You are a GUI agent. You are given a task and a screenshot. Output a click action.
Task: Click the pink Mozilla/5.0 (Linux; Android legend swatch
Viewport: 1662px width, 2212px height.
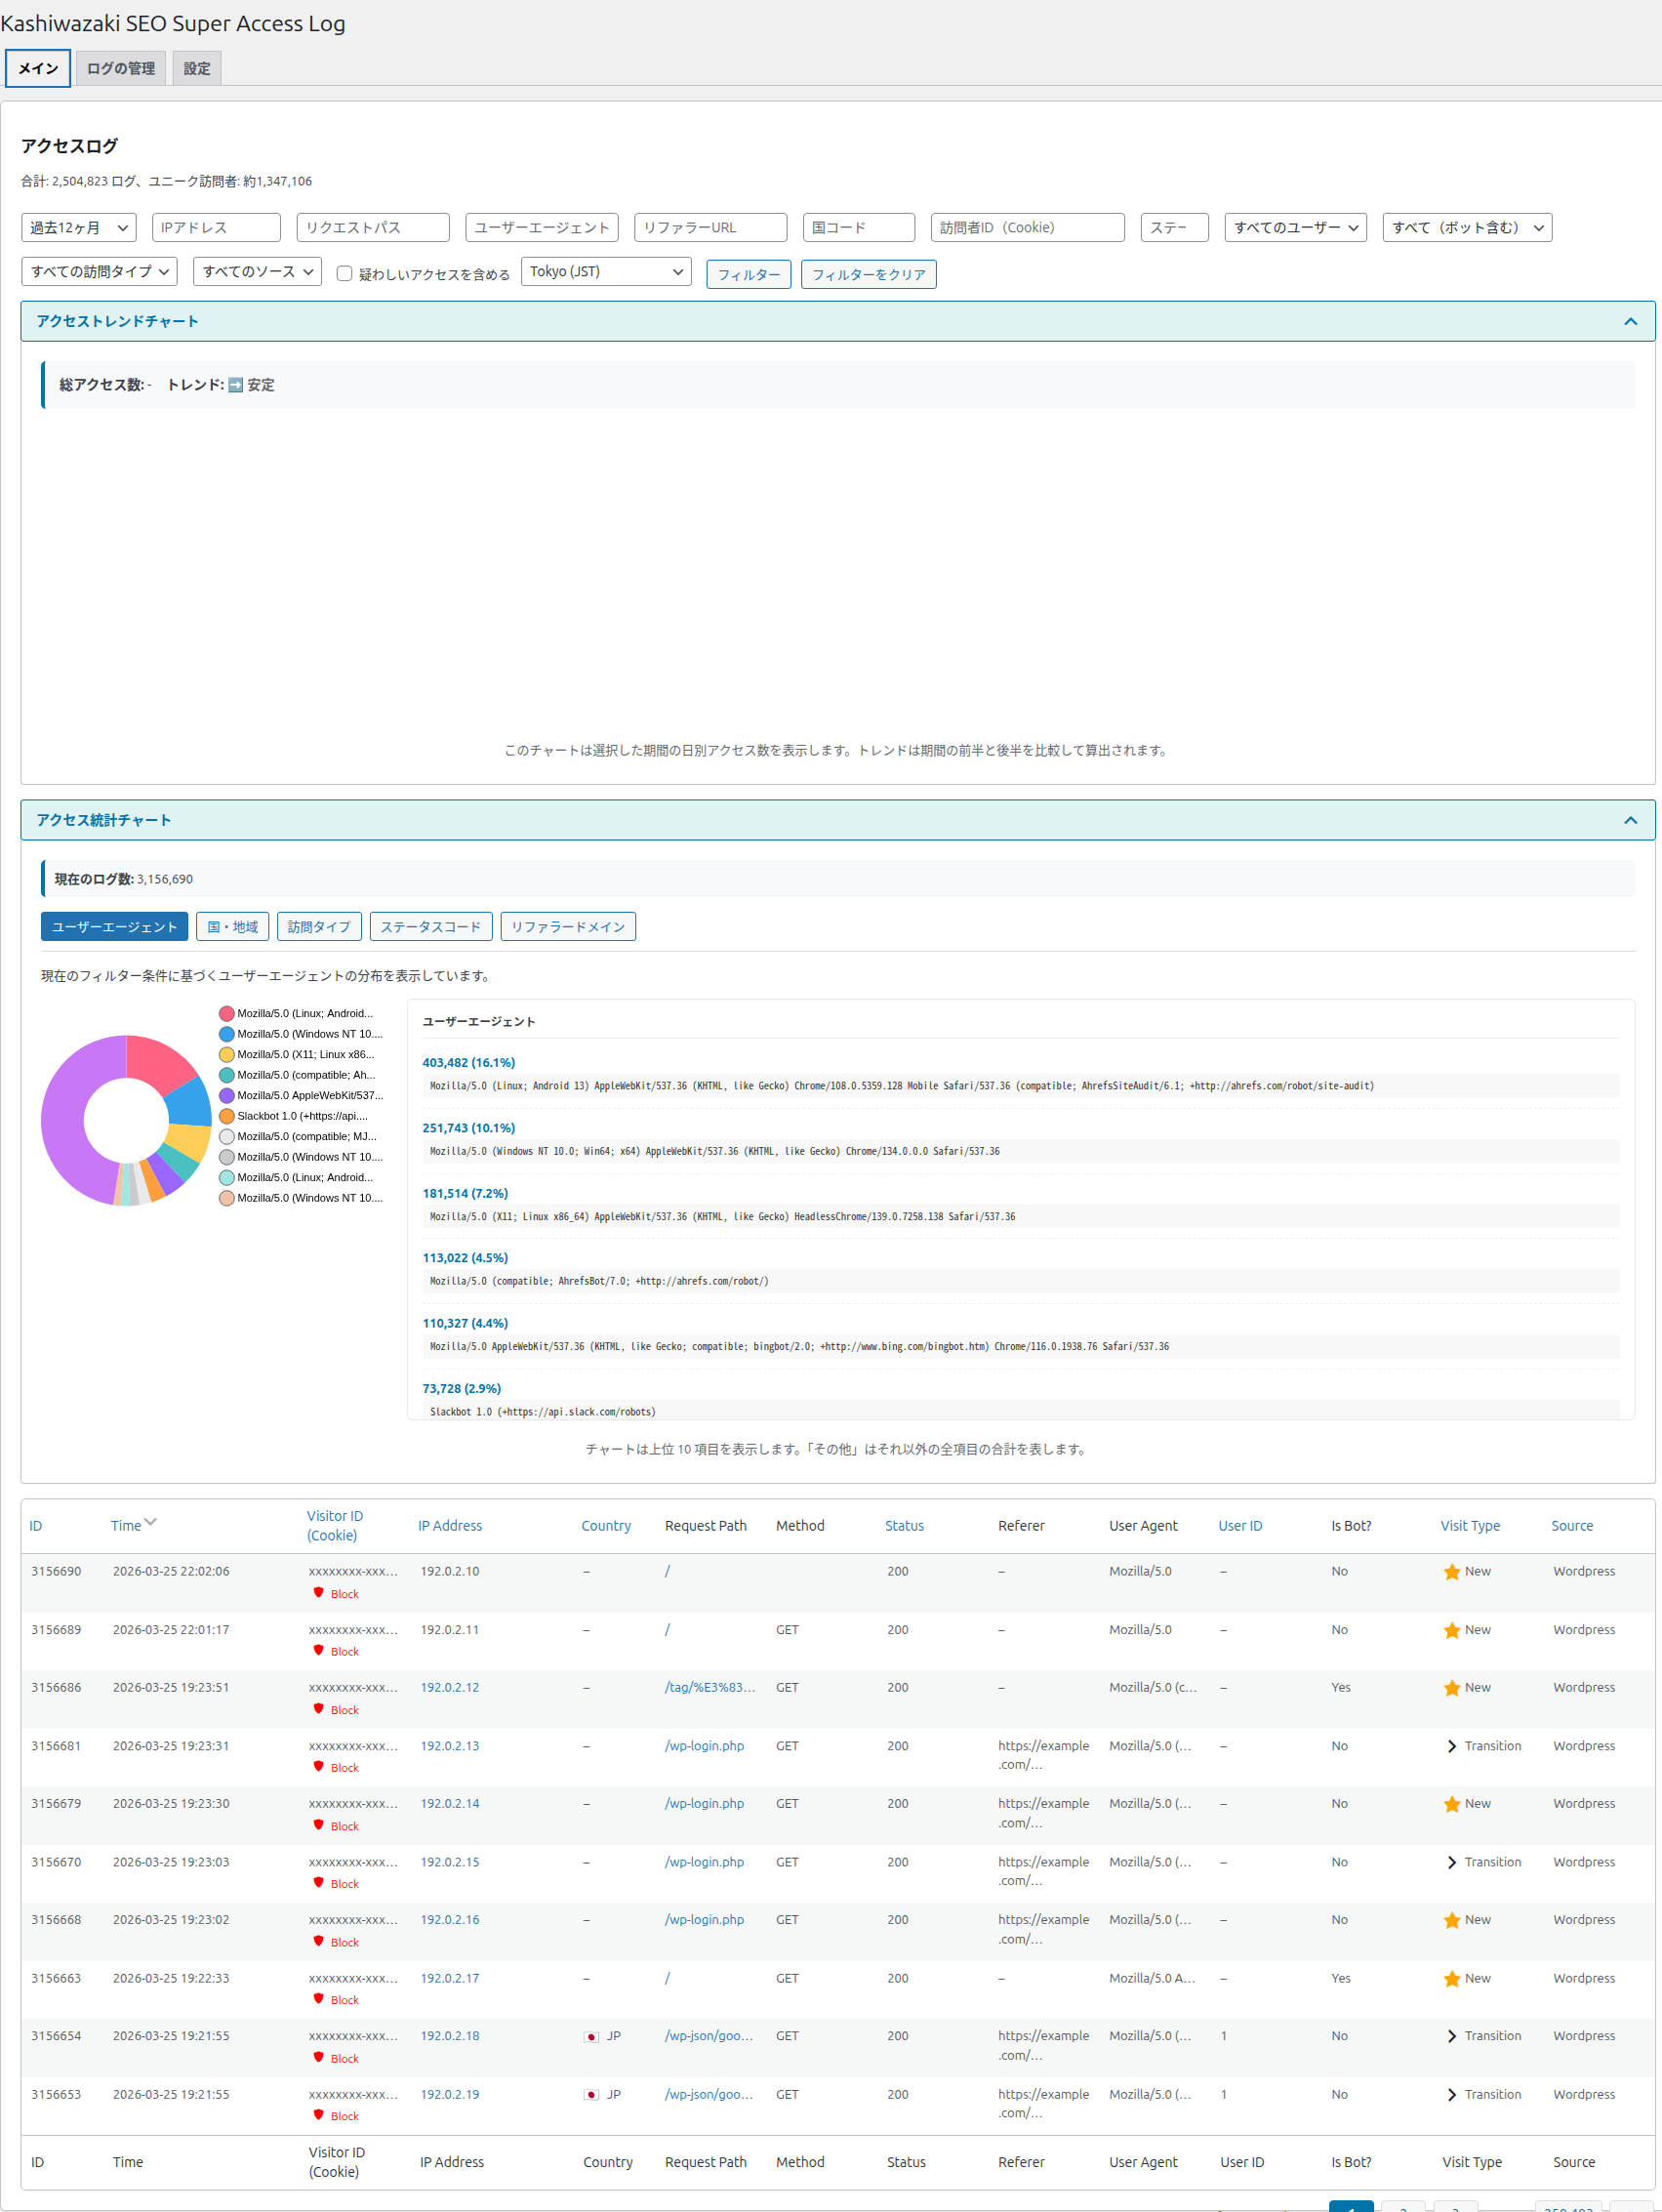(x=227, y=1014)
